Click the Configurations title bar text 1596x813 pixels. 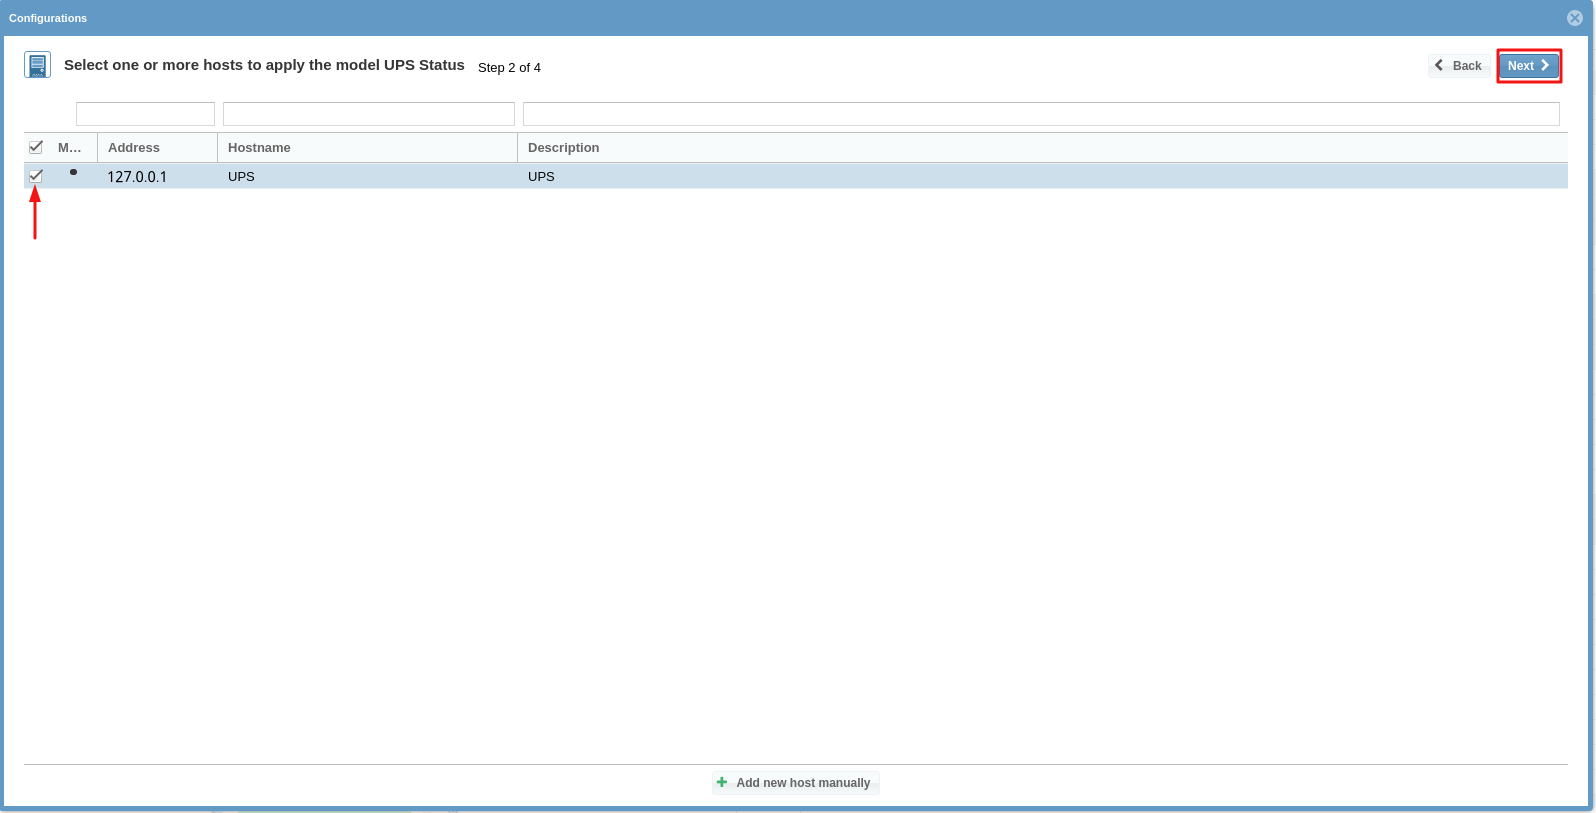pos(48,18)
